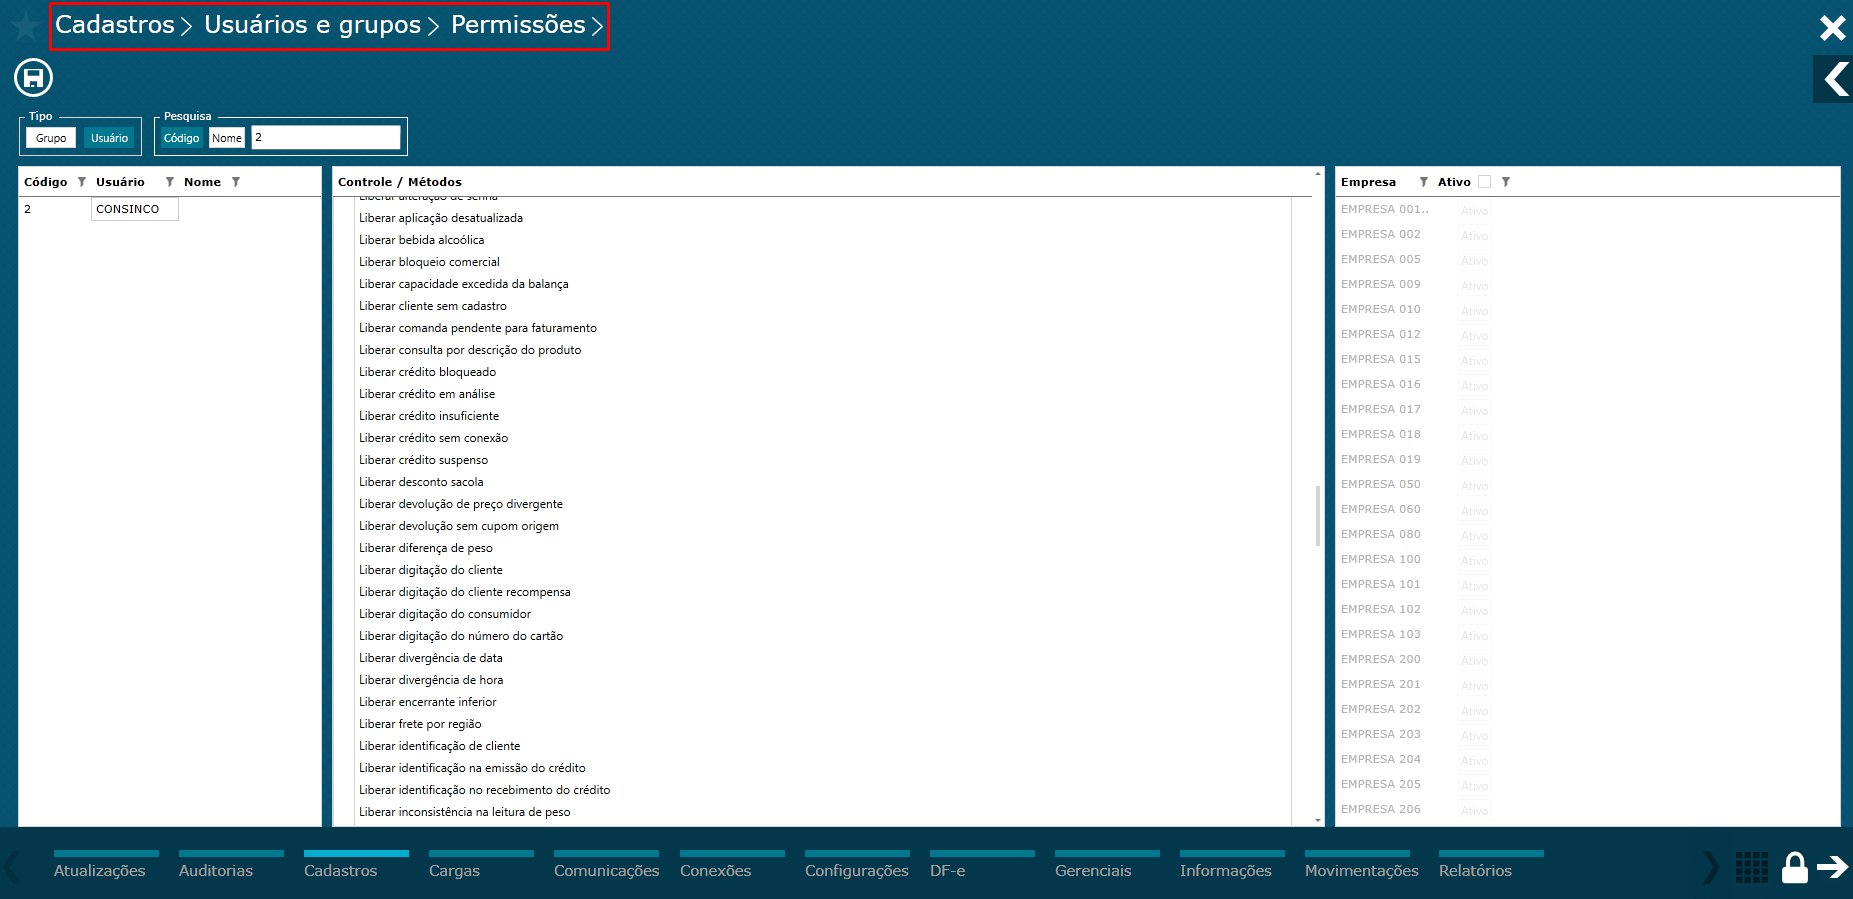Select 'Liberar desconto sacola' row
Viewport: 1853px width, 899px height.
pyautogui.click(x=421, y=482)
